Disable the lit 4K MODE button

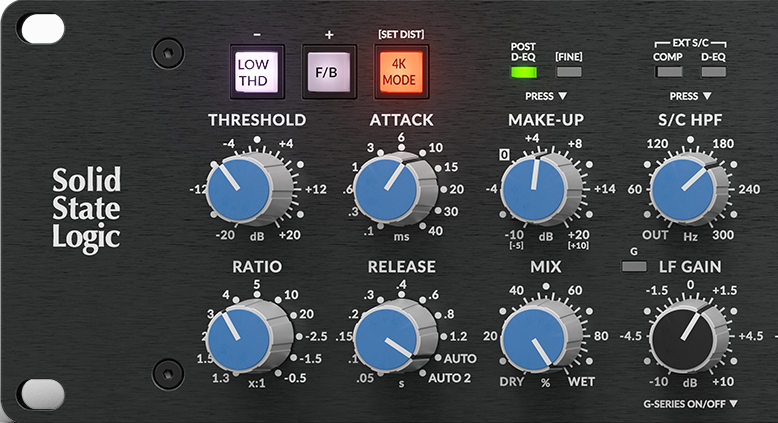tap(401, 72)
